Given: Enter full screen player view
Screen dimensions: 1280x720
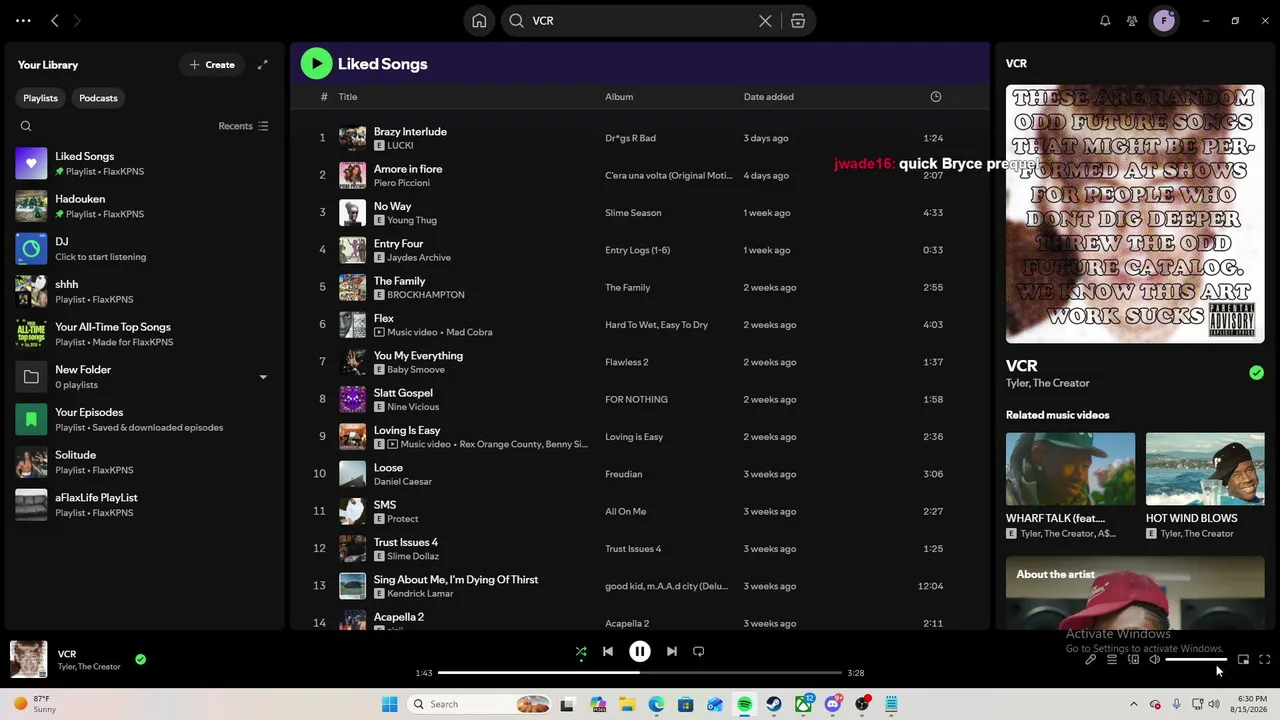Looking at the screenshot, I should [1265, 660].
